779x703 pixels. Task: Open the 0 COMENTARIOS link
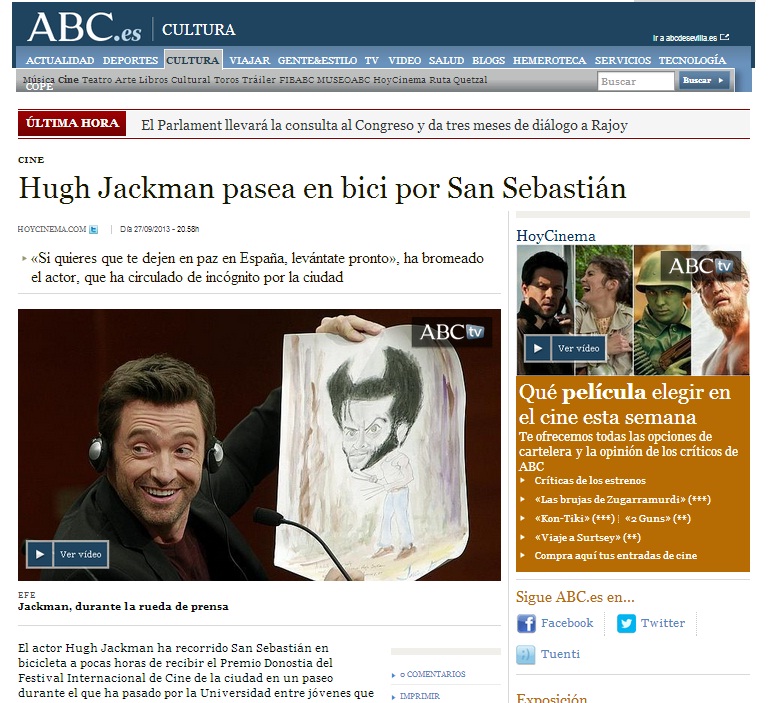tap(432, 674)
